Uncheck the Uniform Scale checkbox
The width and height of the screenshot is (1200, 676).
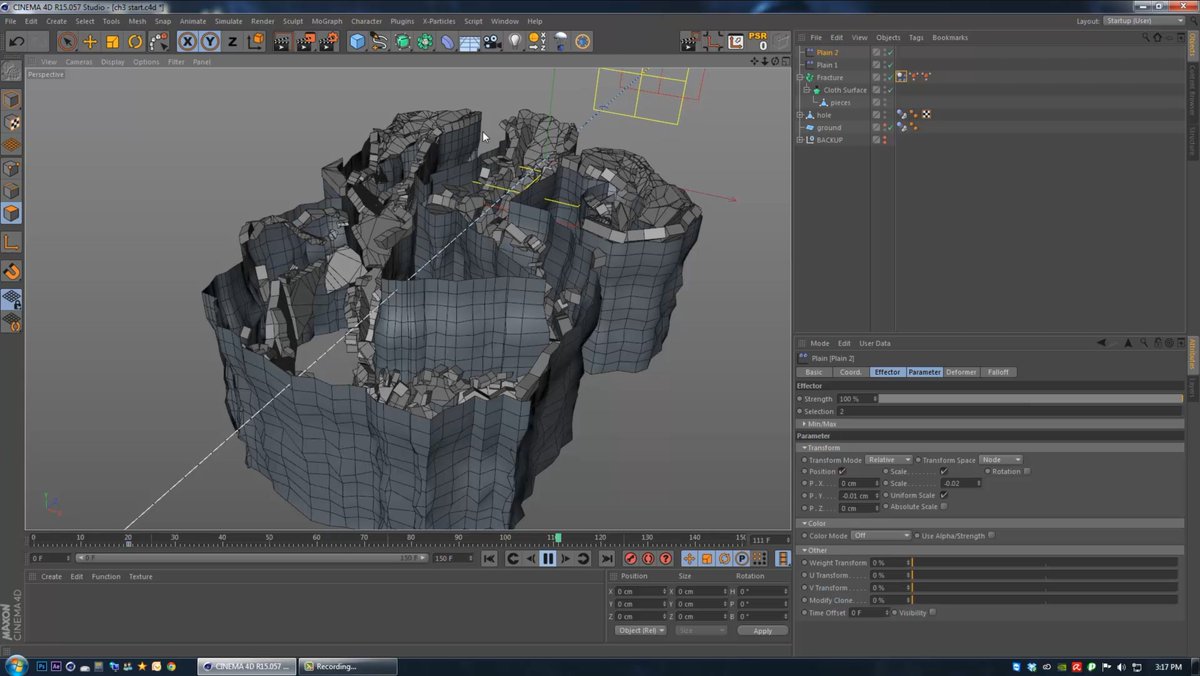(944, 495)
